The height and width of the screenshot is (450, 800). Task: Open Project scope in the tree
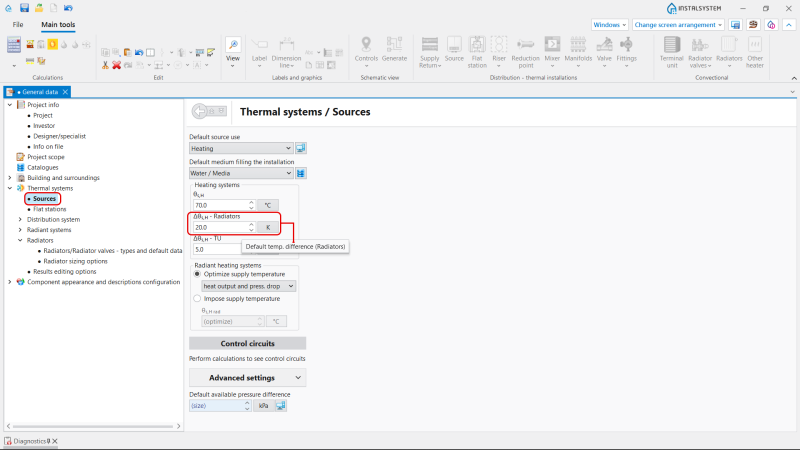pyautogui.click(x=45, y=157)
